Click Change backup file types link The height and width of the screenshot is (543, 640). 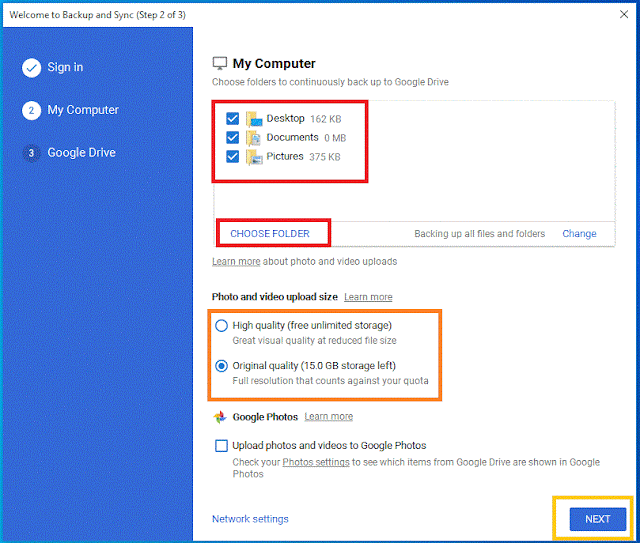coord(579,234)
